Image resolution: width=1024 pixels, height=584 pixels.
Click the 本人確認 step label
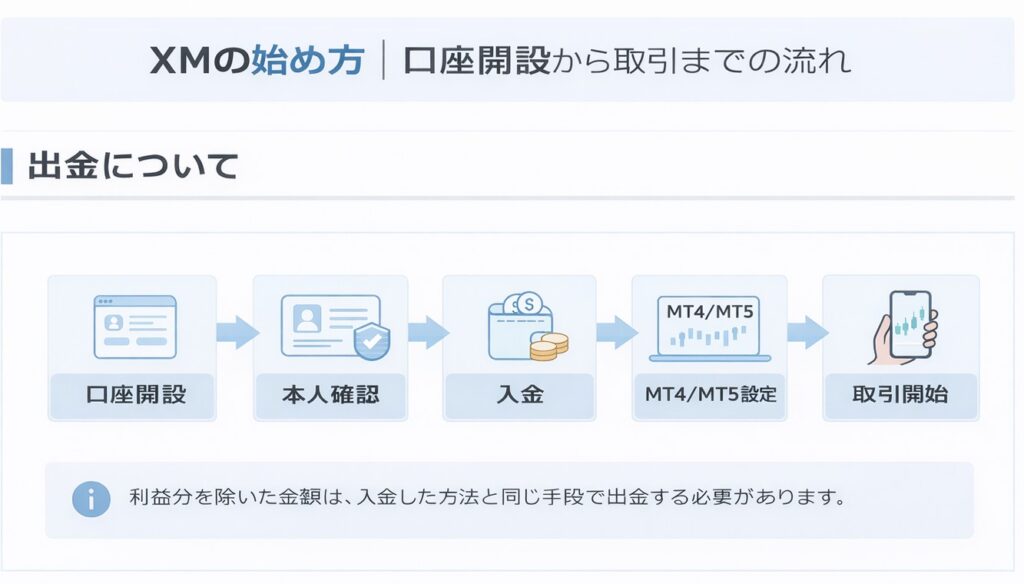(330, 396)
